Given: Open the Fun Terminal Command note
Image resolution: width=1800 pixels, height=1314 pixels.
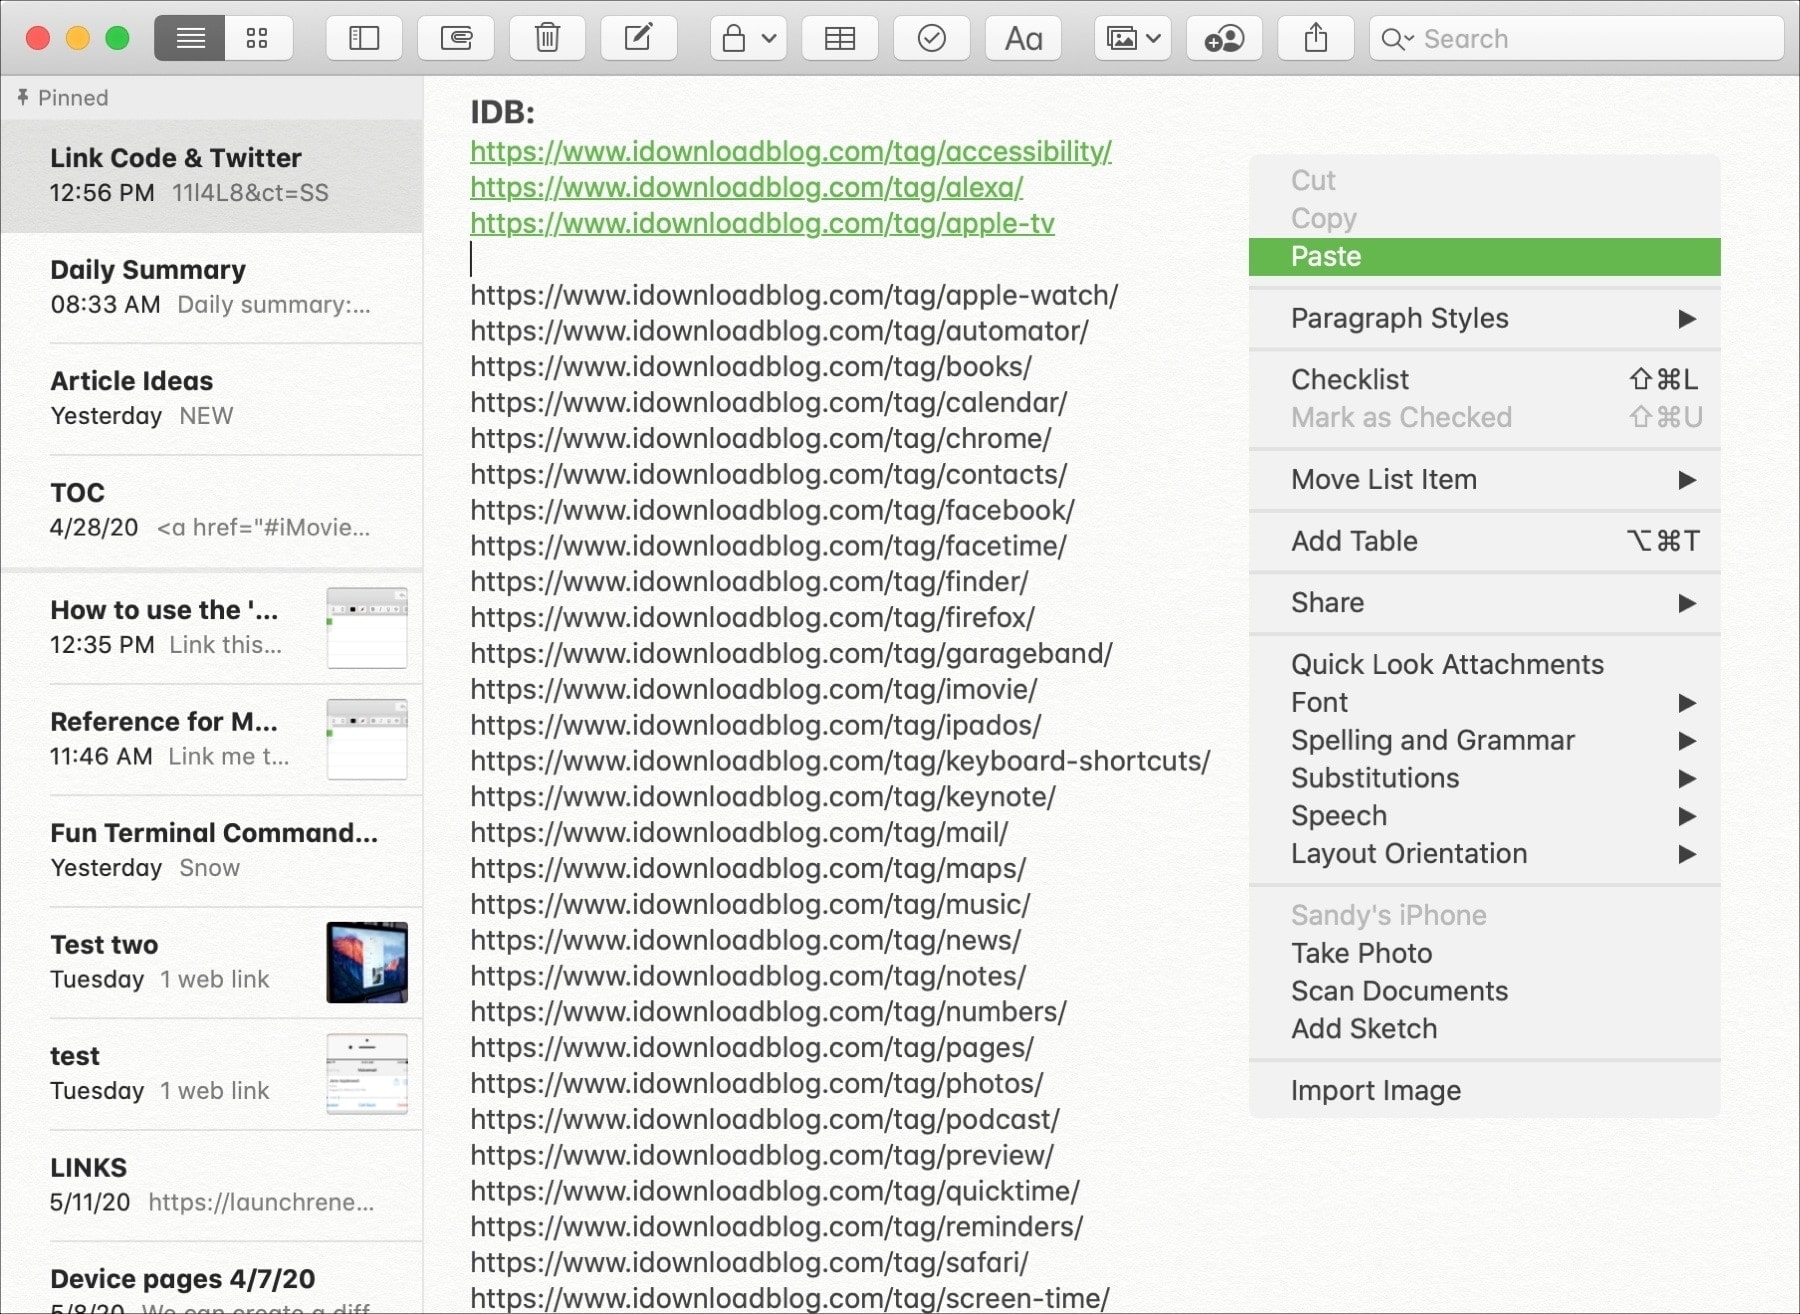Looking at the screenshot, I should pyautogui.click(x=212, y=851).
